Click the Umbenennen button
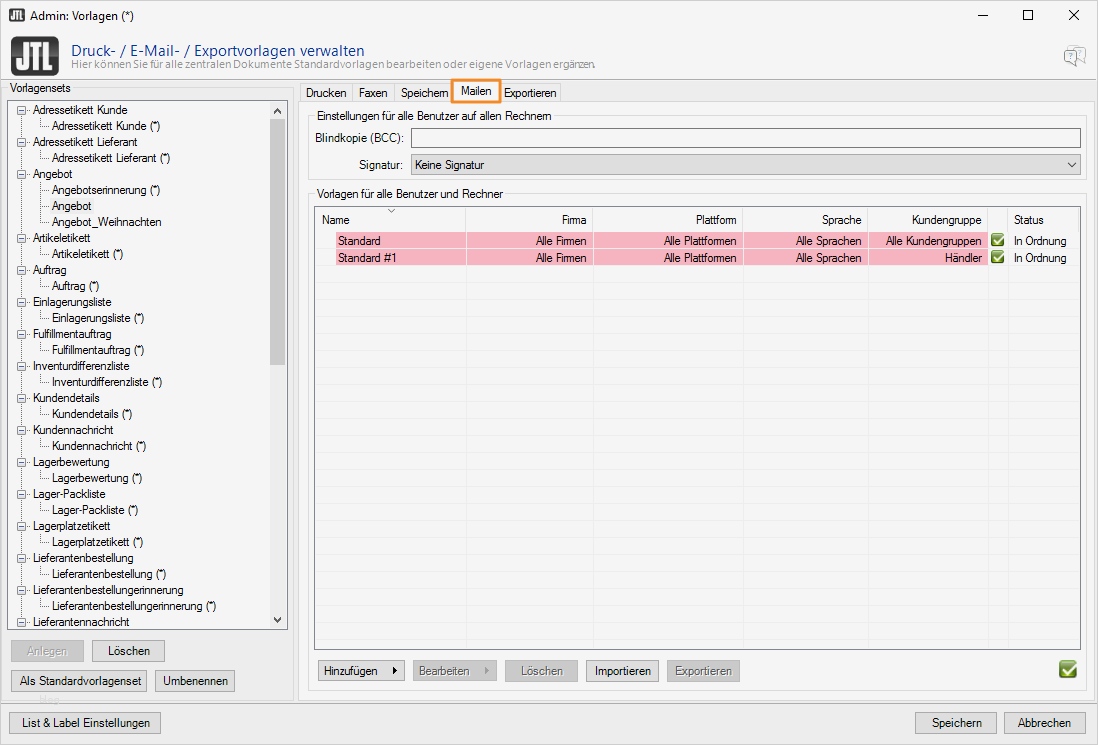The width and height of the screenshot is (1098, 745). [x=195, y=681]
